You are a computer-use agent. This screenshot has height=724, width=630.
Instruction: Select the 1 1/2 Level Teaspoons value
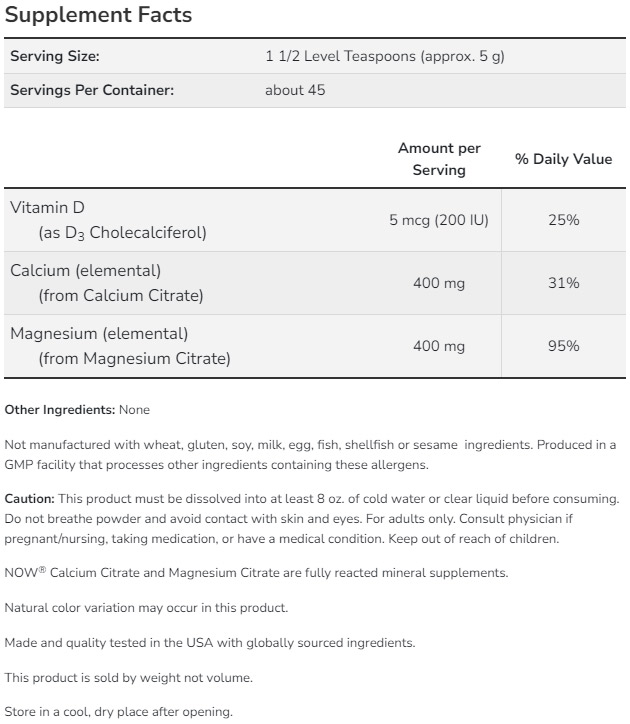pyautogui.click(x=385, y=56)
